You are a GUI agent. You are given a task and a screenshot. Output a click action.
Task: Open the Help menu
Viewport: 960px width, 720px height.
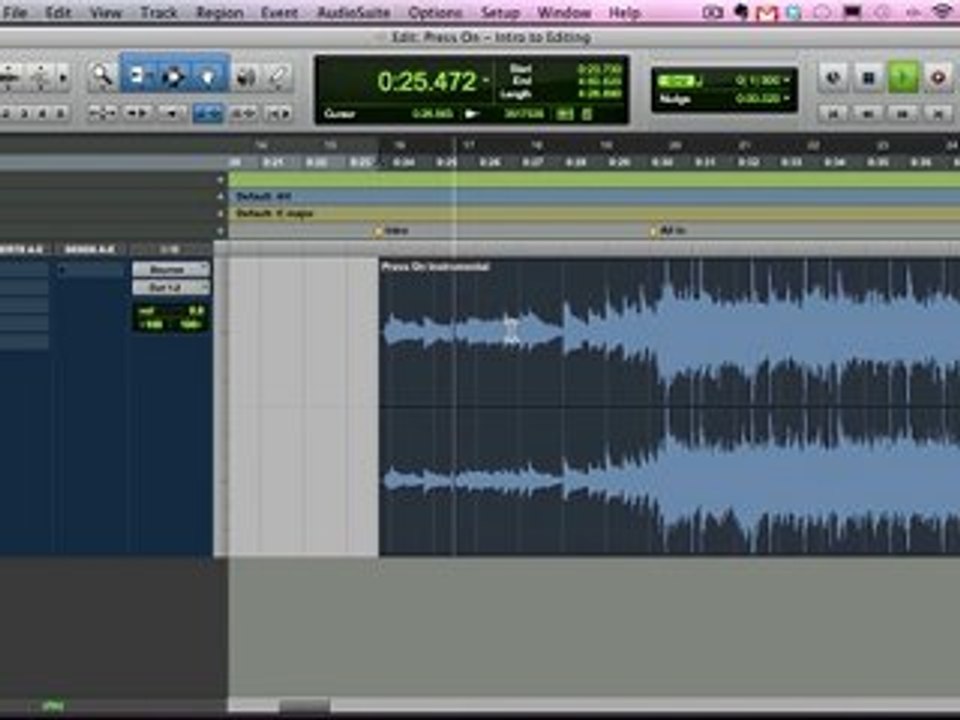pyautogui.click(x=624, y=12)
